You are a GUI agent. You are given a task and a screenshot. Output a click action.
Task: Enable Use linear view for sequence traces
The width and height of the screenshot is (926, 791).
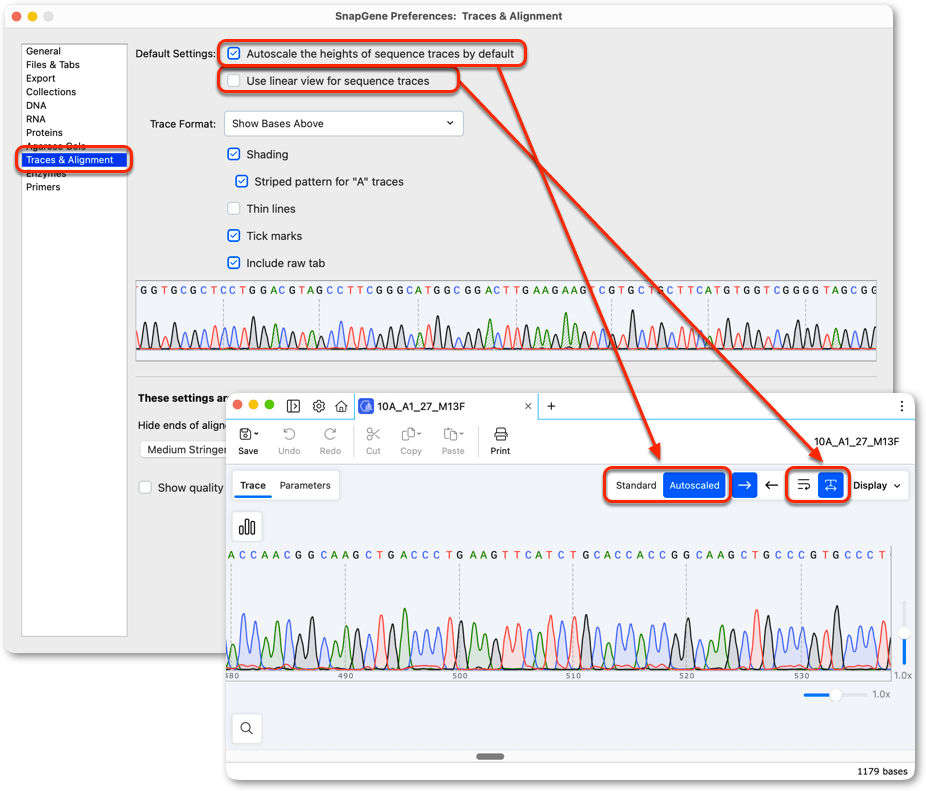tap(234, 81)
